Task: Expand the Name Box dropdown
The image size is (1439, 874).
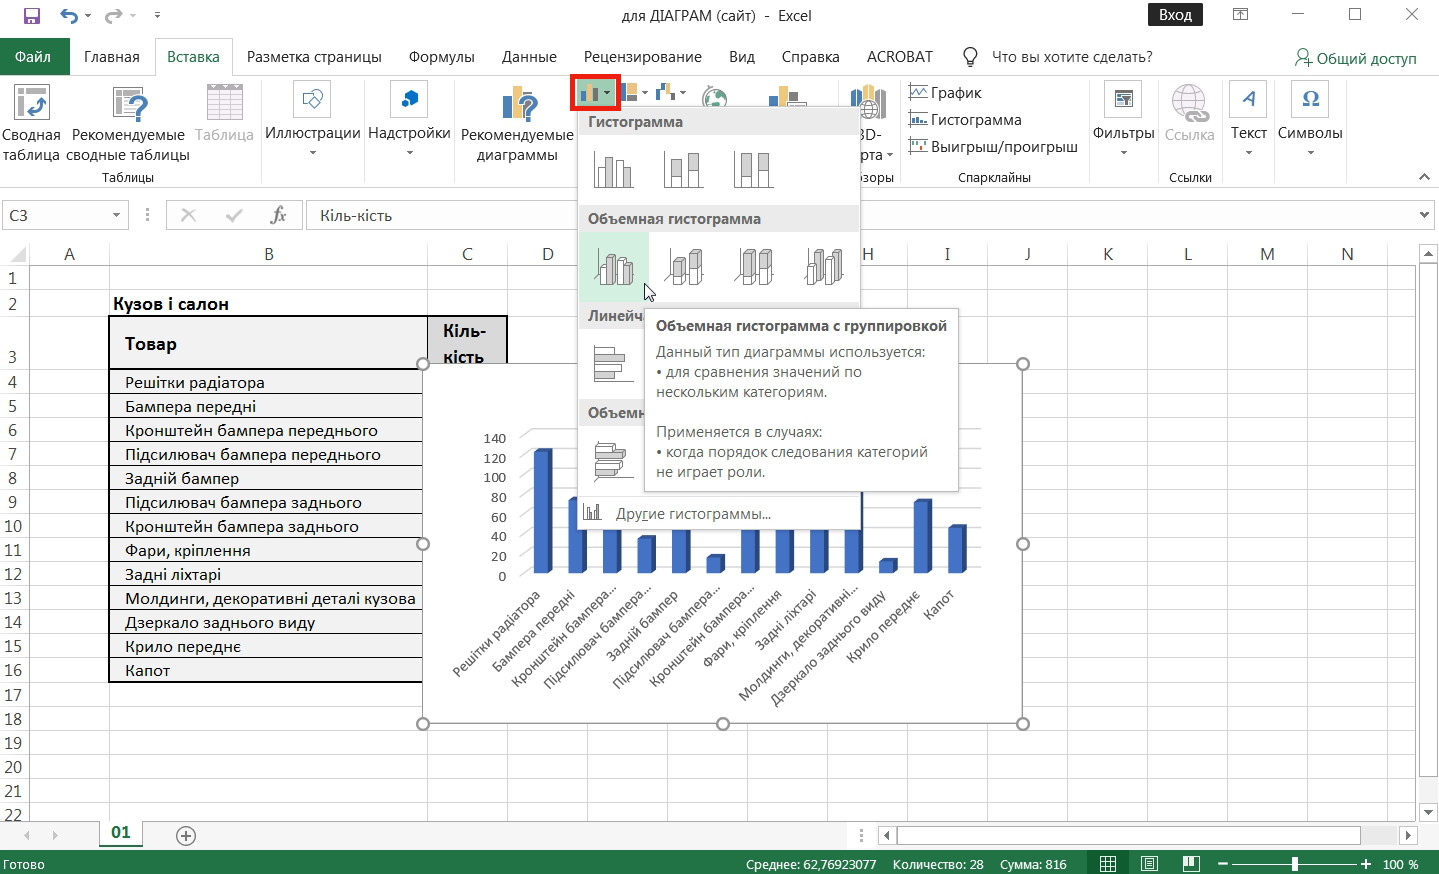Action: click(x=116, y=215)
